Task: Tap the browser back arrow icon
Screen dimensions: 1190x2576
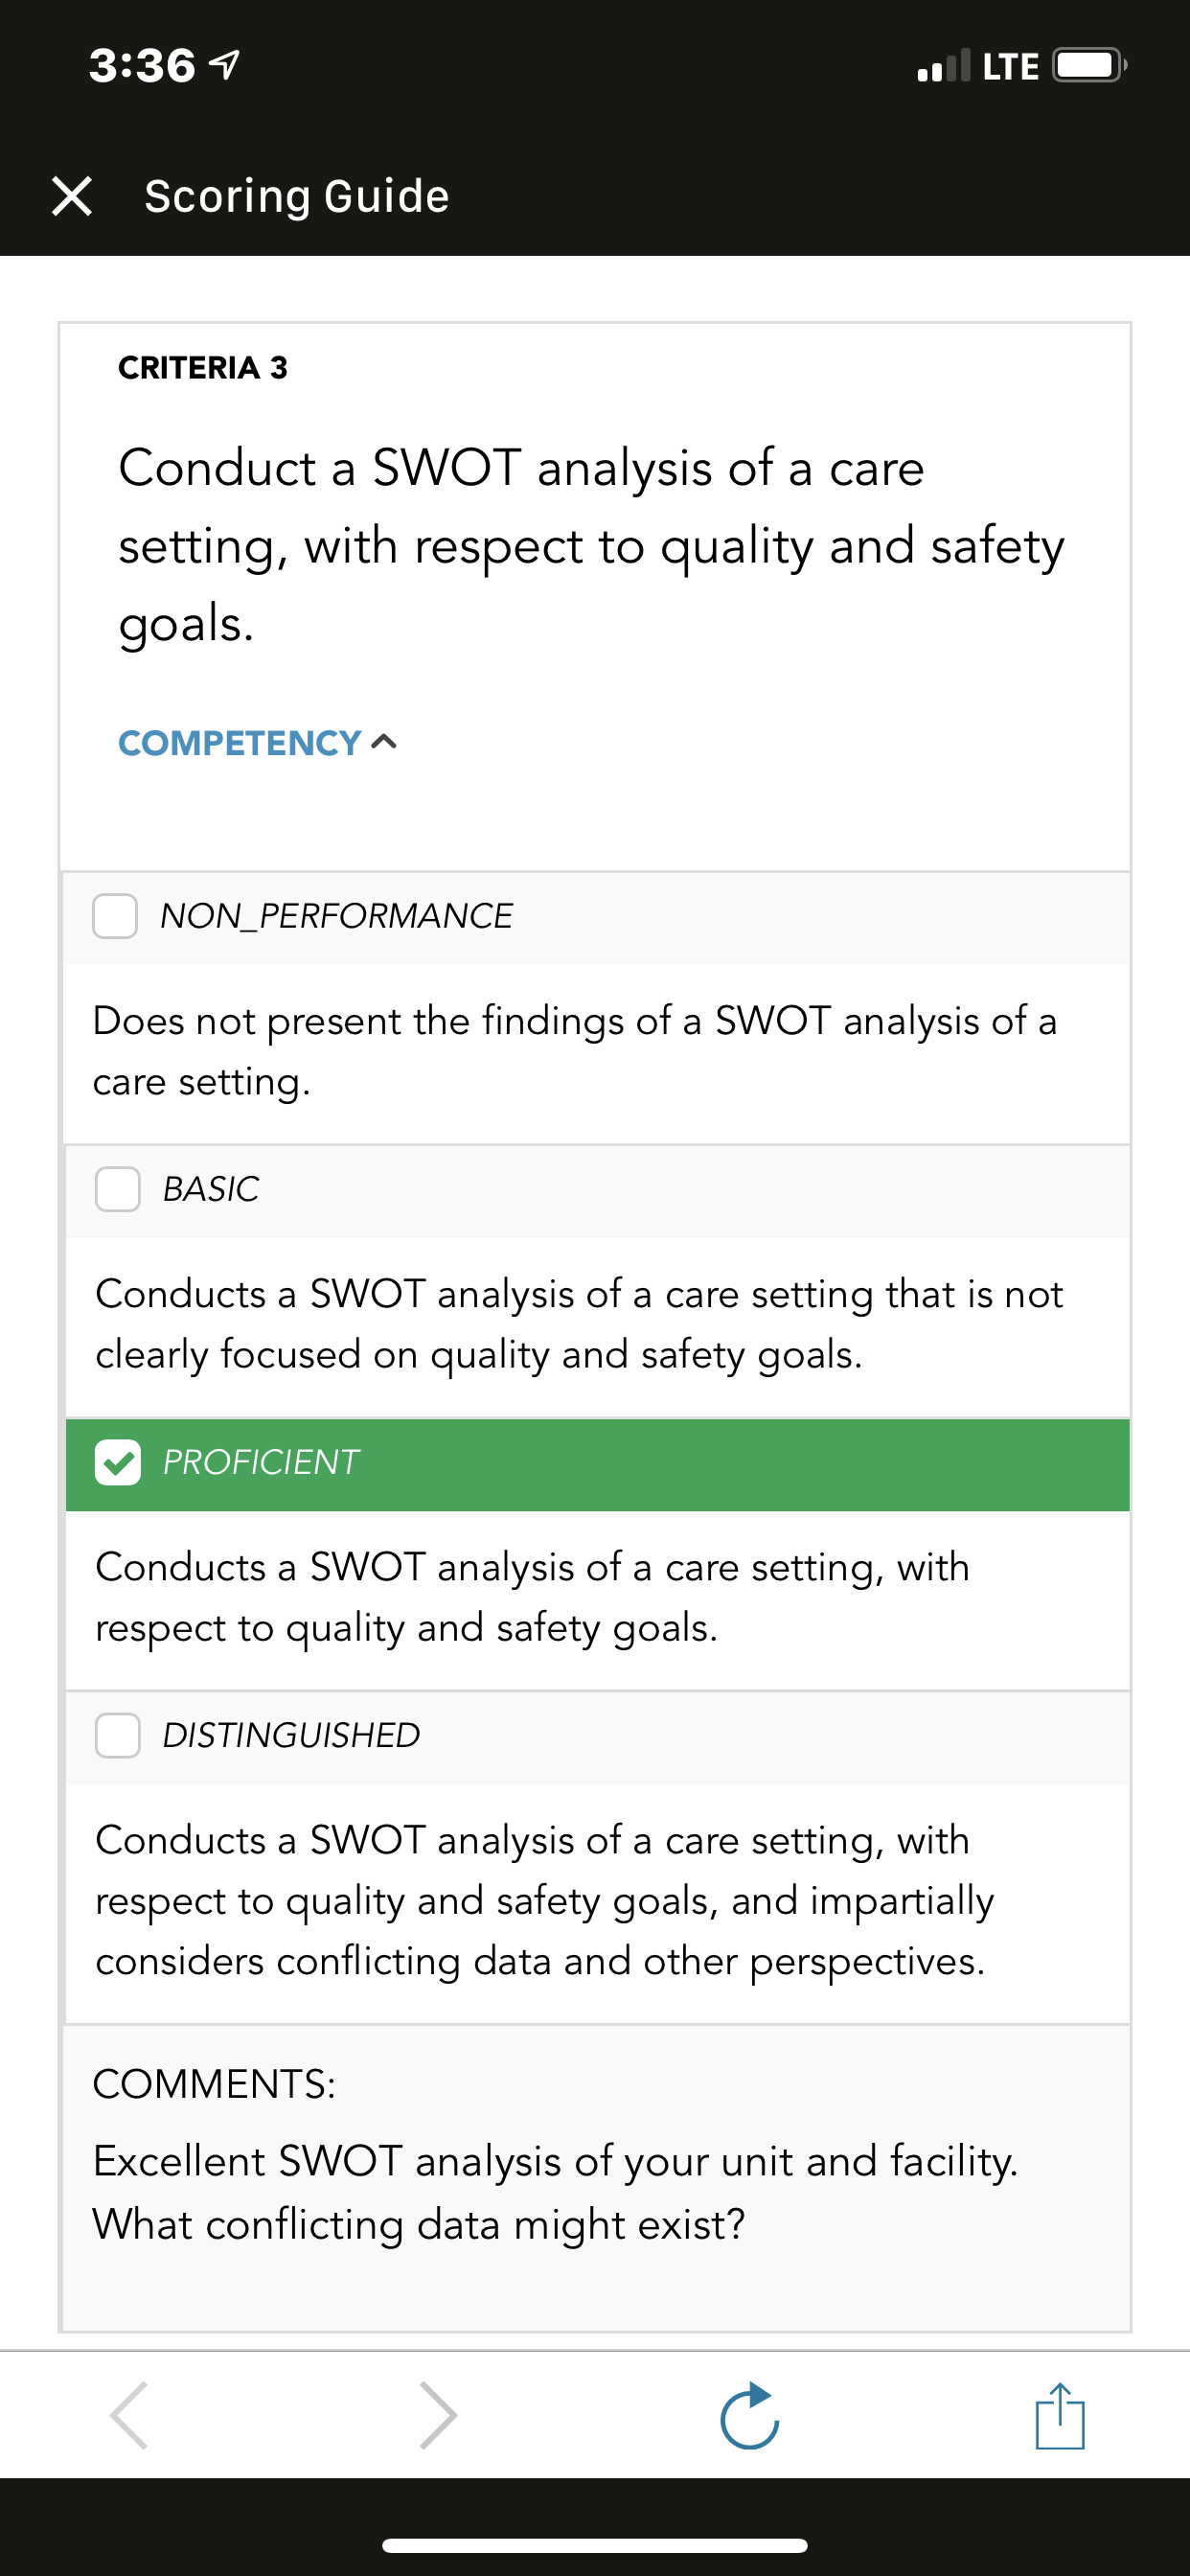Action: click(129, 2415)
